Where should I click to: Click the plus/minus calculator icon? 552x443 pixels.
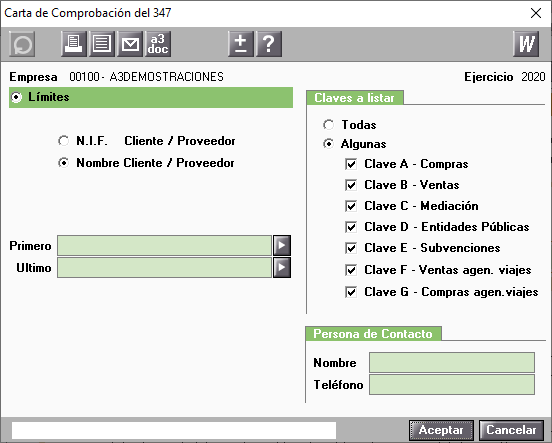[x=241, y=44]
